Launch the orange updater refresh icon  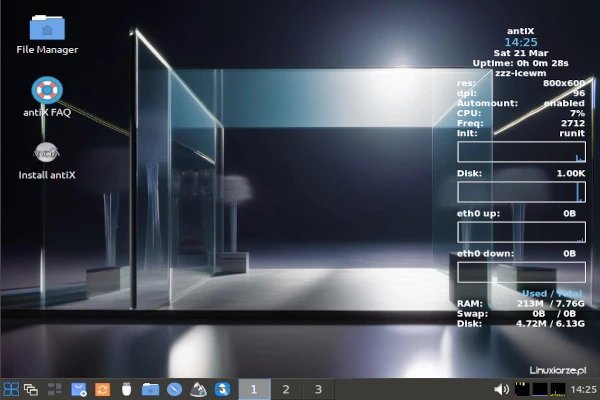point(103,389)
